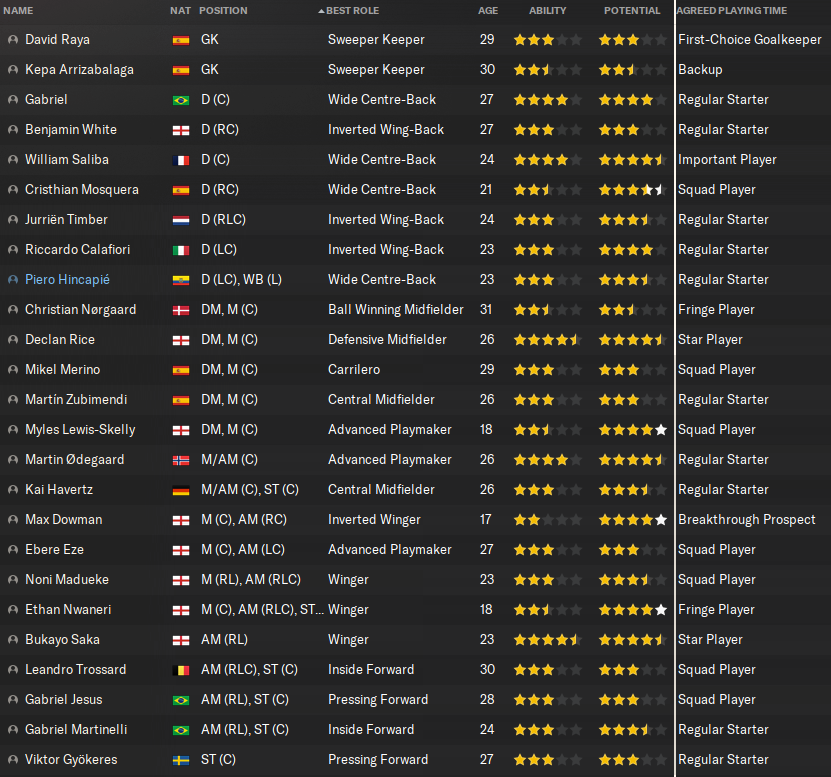This screenshot has height=777, width=831.
Task: Click 'First-Choice Goalkeeper' playing time for Raya
Action: click(749, 40)
